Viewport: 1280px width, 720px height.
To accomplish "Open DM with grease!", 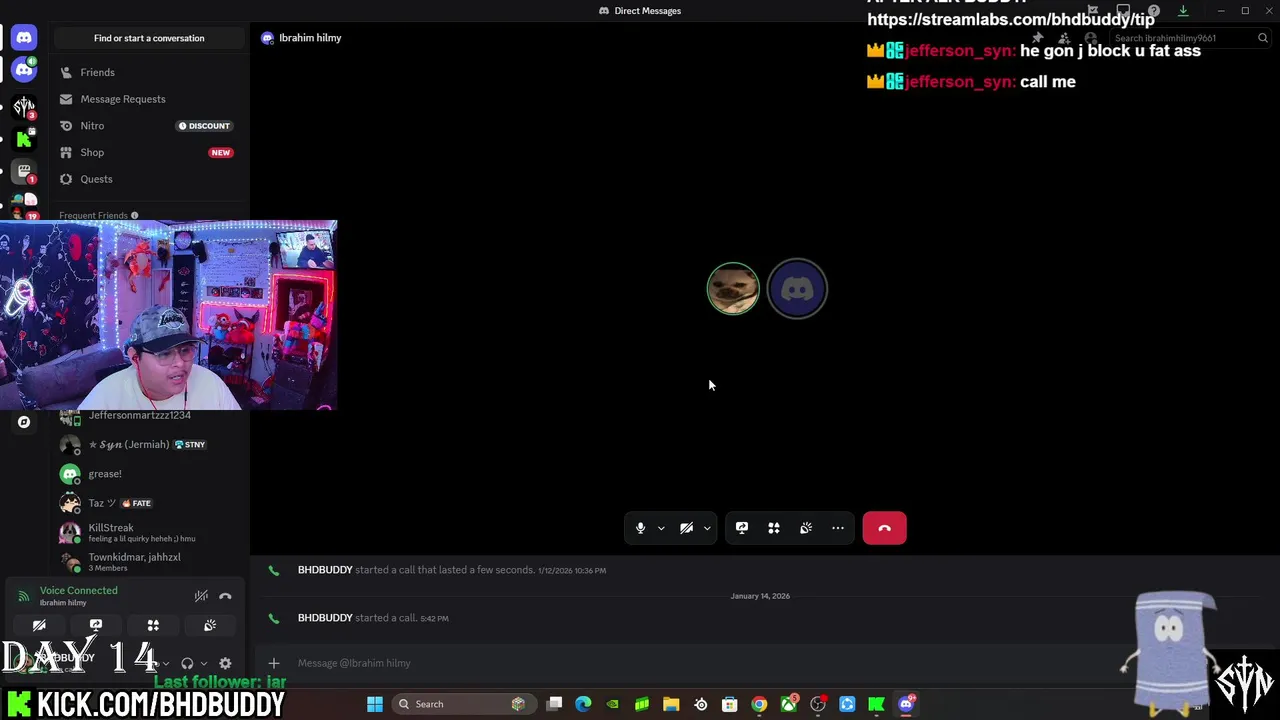I will (149, 474).
